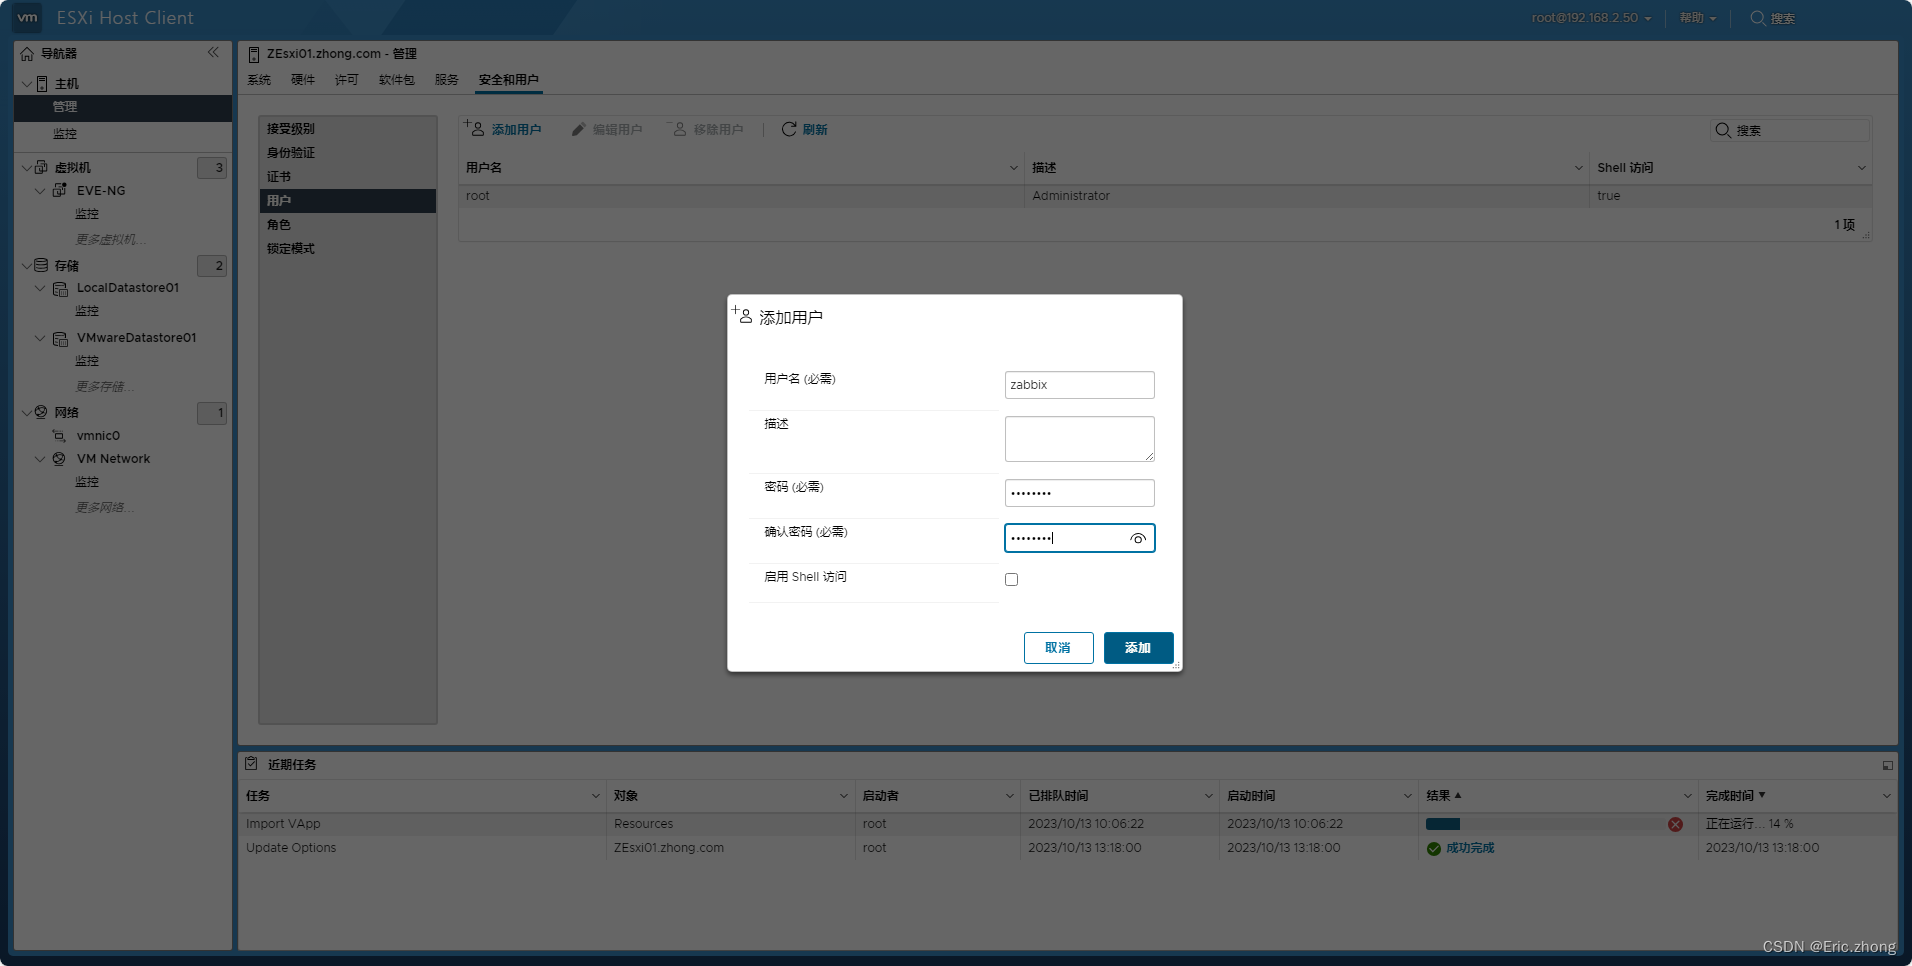Click the user name input field
Screen dimensions: 1912x966
coord(1079,385)
